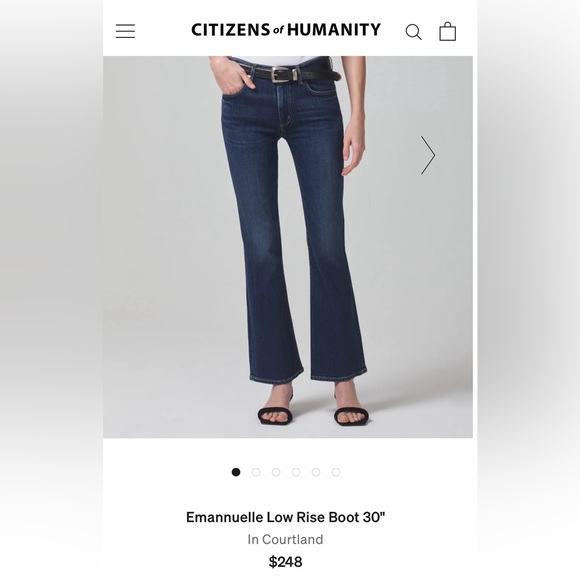Open the hamburger menu
Screen dimensions: 580x580
pos(125,31)
